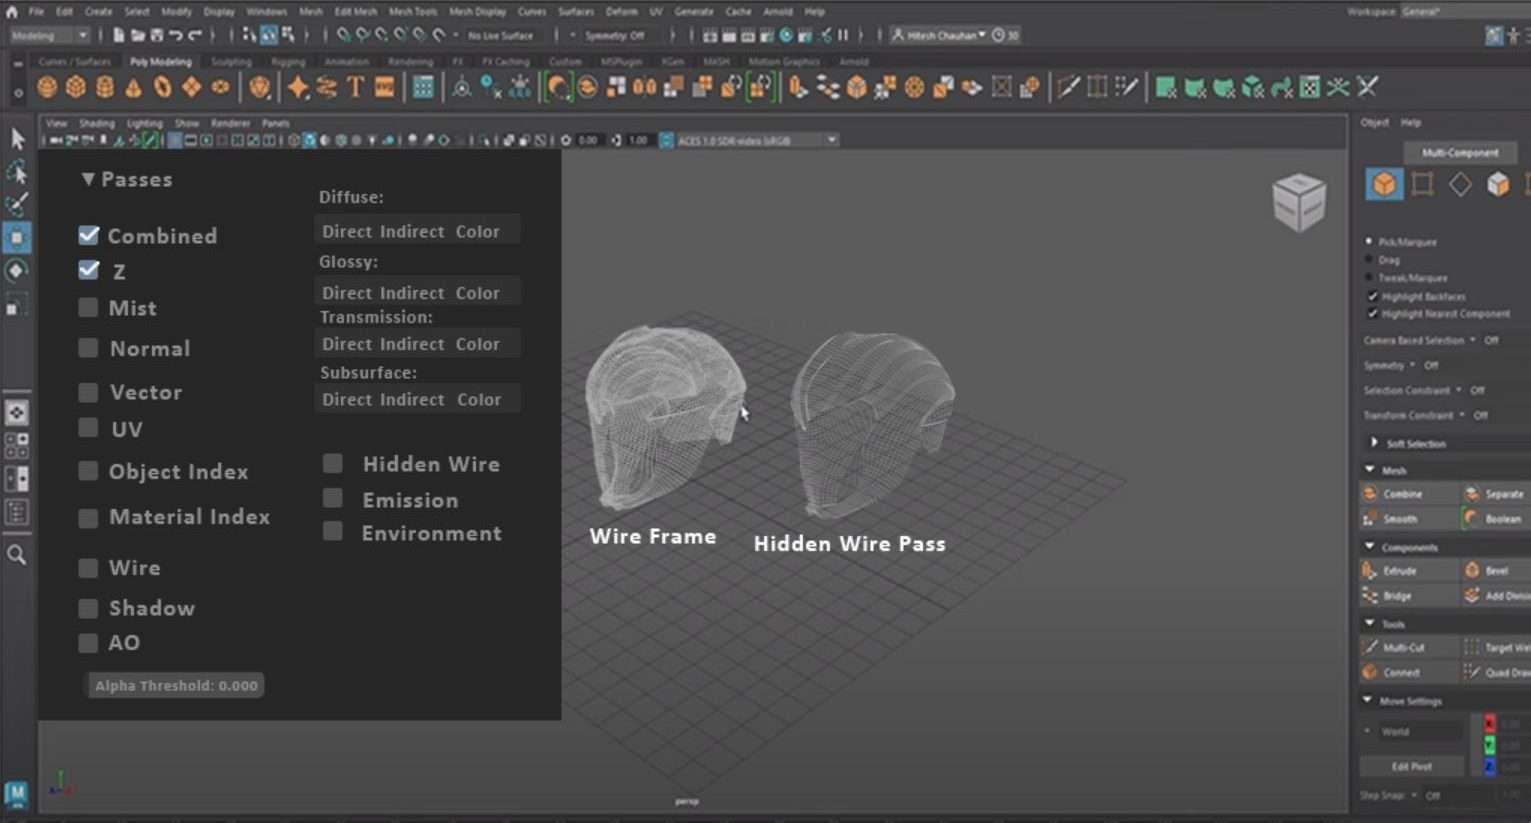Click the Multi-Component button
Image resolution: width=1531 pixels, height=823 pixels.
[x=1460, y=152]
